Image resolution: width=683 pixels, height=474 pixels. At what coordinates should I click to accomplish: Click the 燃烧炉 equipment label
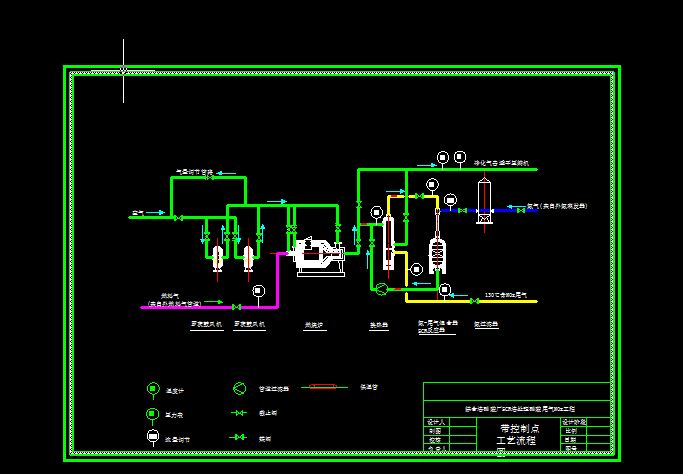(x=314, y=325)
